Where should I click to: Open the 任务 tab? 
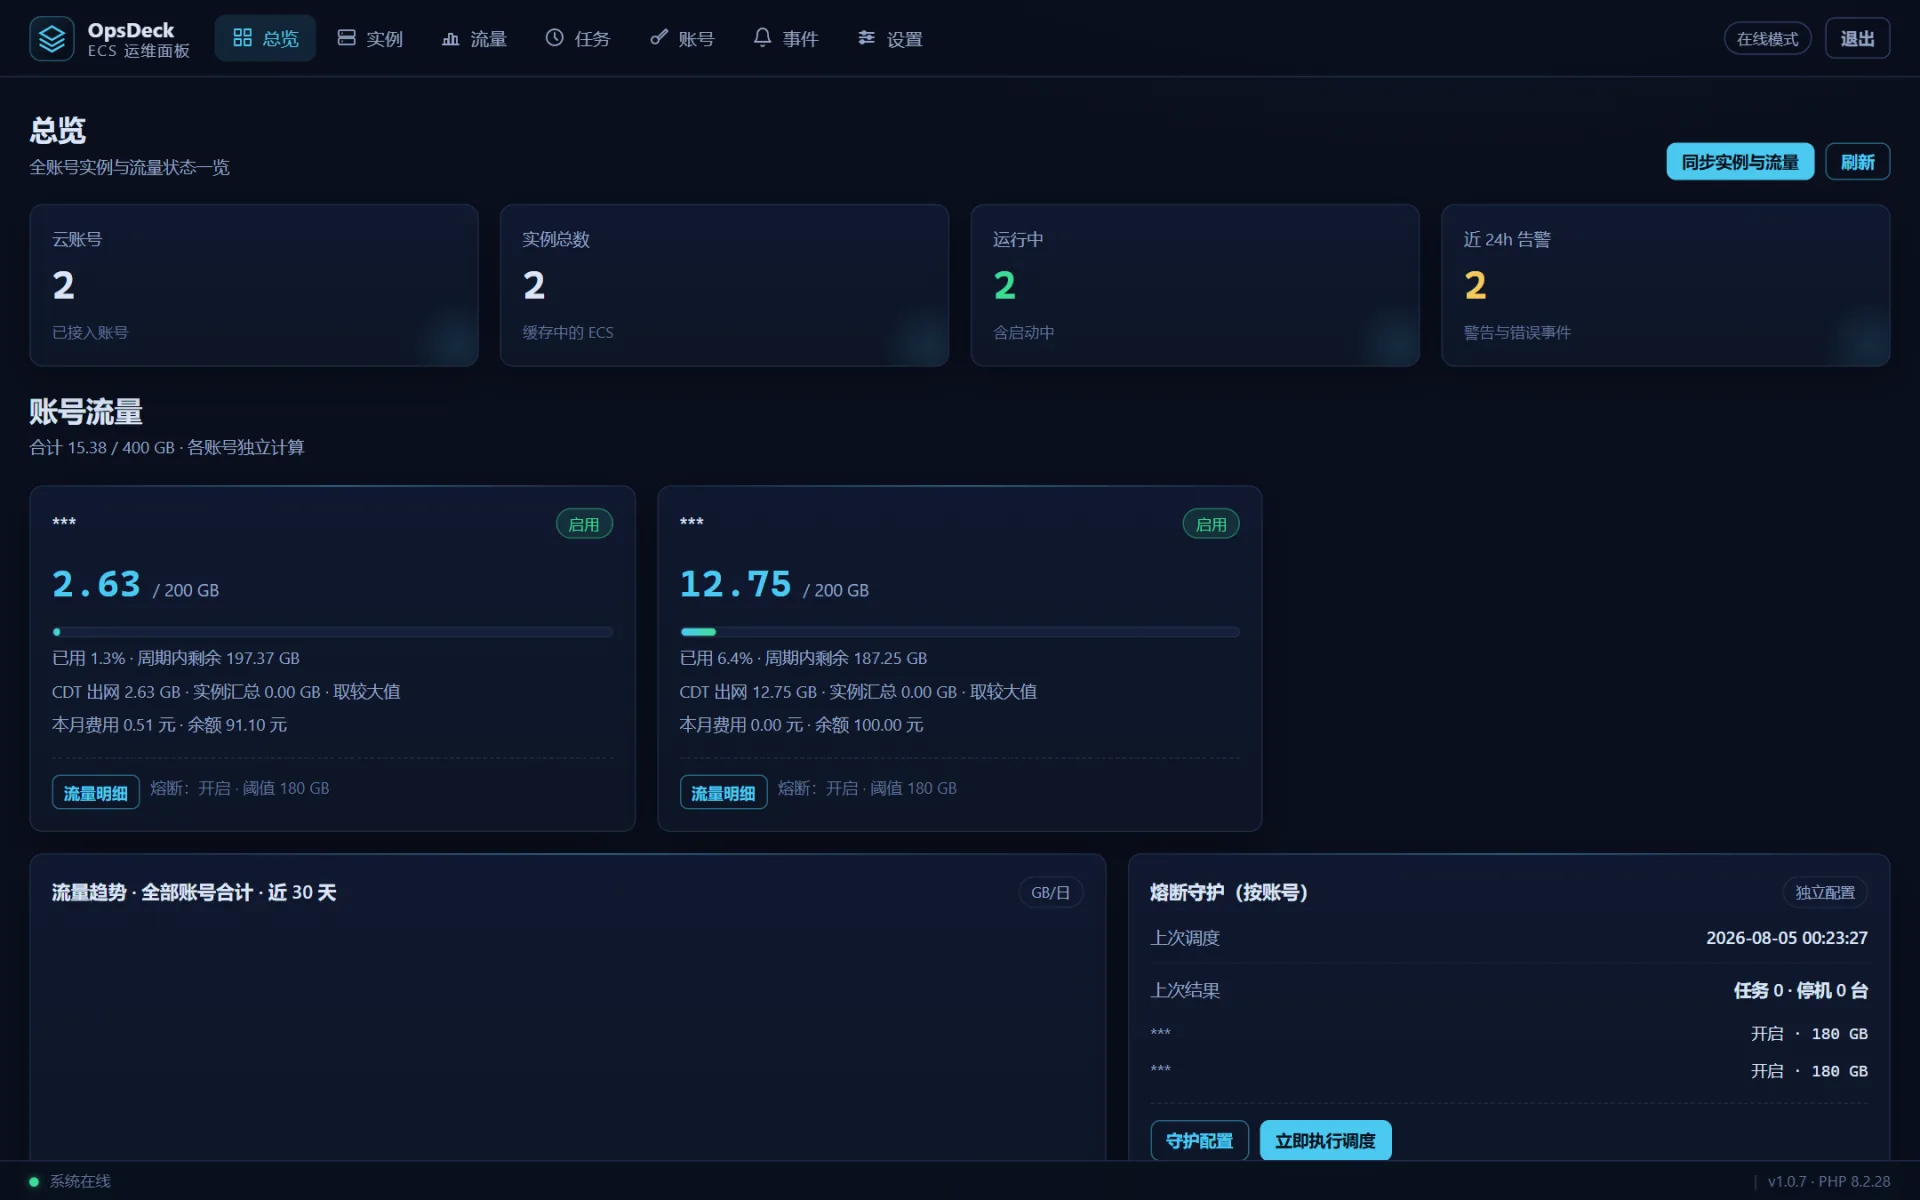coord(577,38)
